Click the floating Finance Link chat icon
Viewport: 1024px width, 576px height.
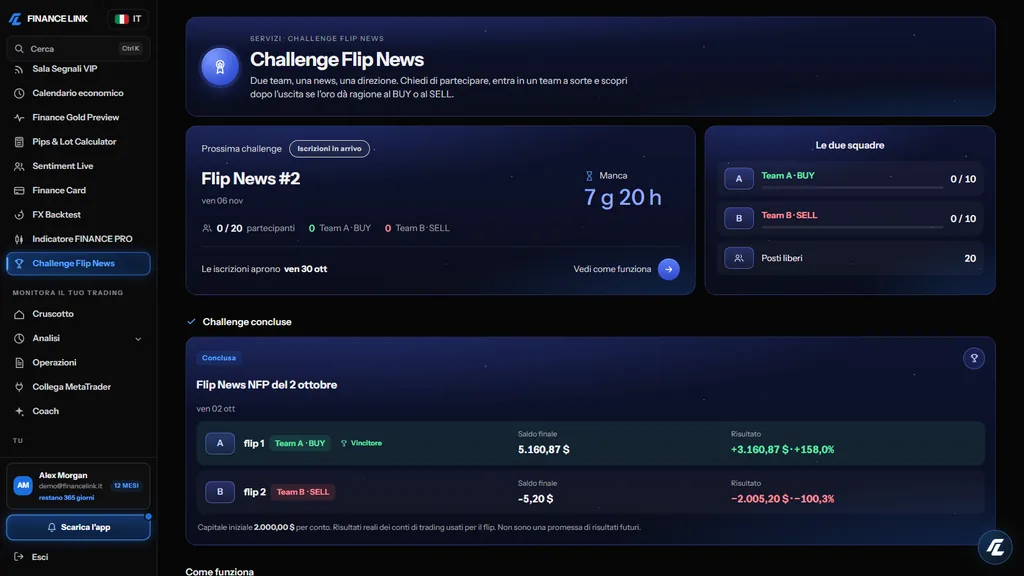coord(995,547)
